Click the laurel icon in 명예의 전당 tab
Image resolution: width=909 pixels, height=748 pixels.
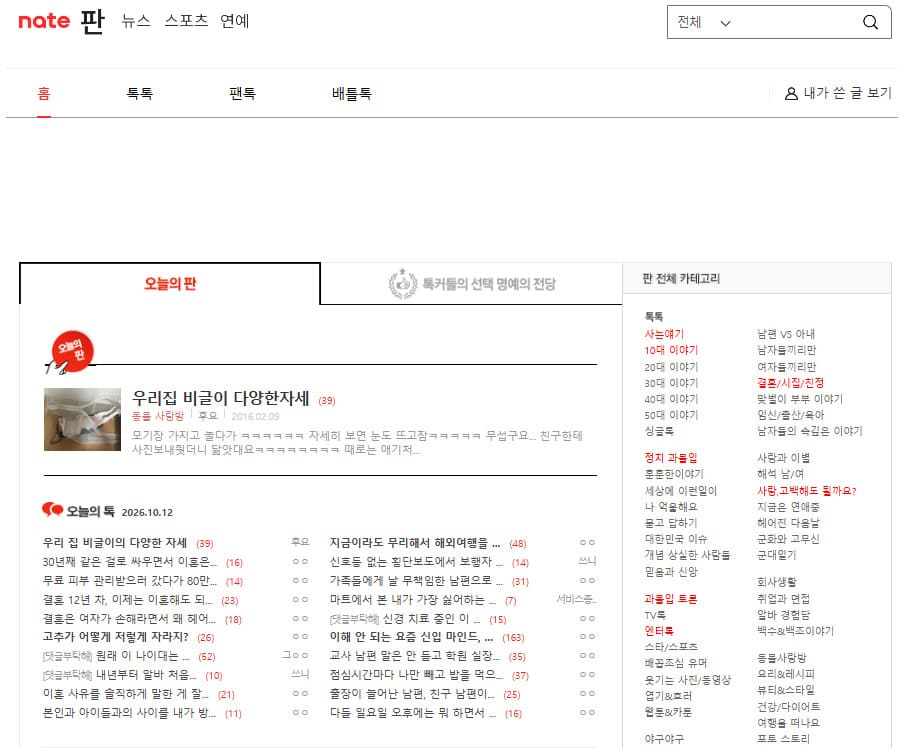point(403,284)
